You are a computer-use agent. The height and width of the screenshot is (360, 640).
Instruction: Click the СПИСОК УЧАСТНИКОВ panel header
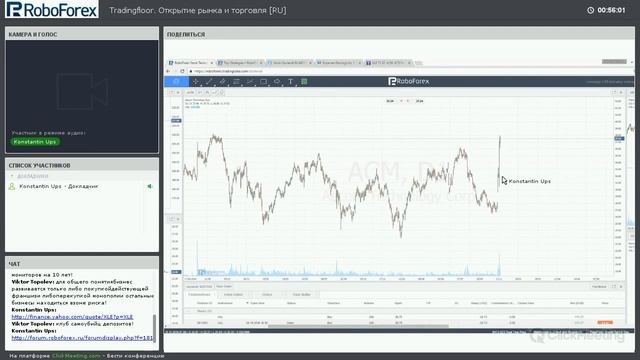click(82, 165)
